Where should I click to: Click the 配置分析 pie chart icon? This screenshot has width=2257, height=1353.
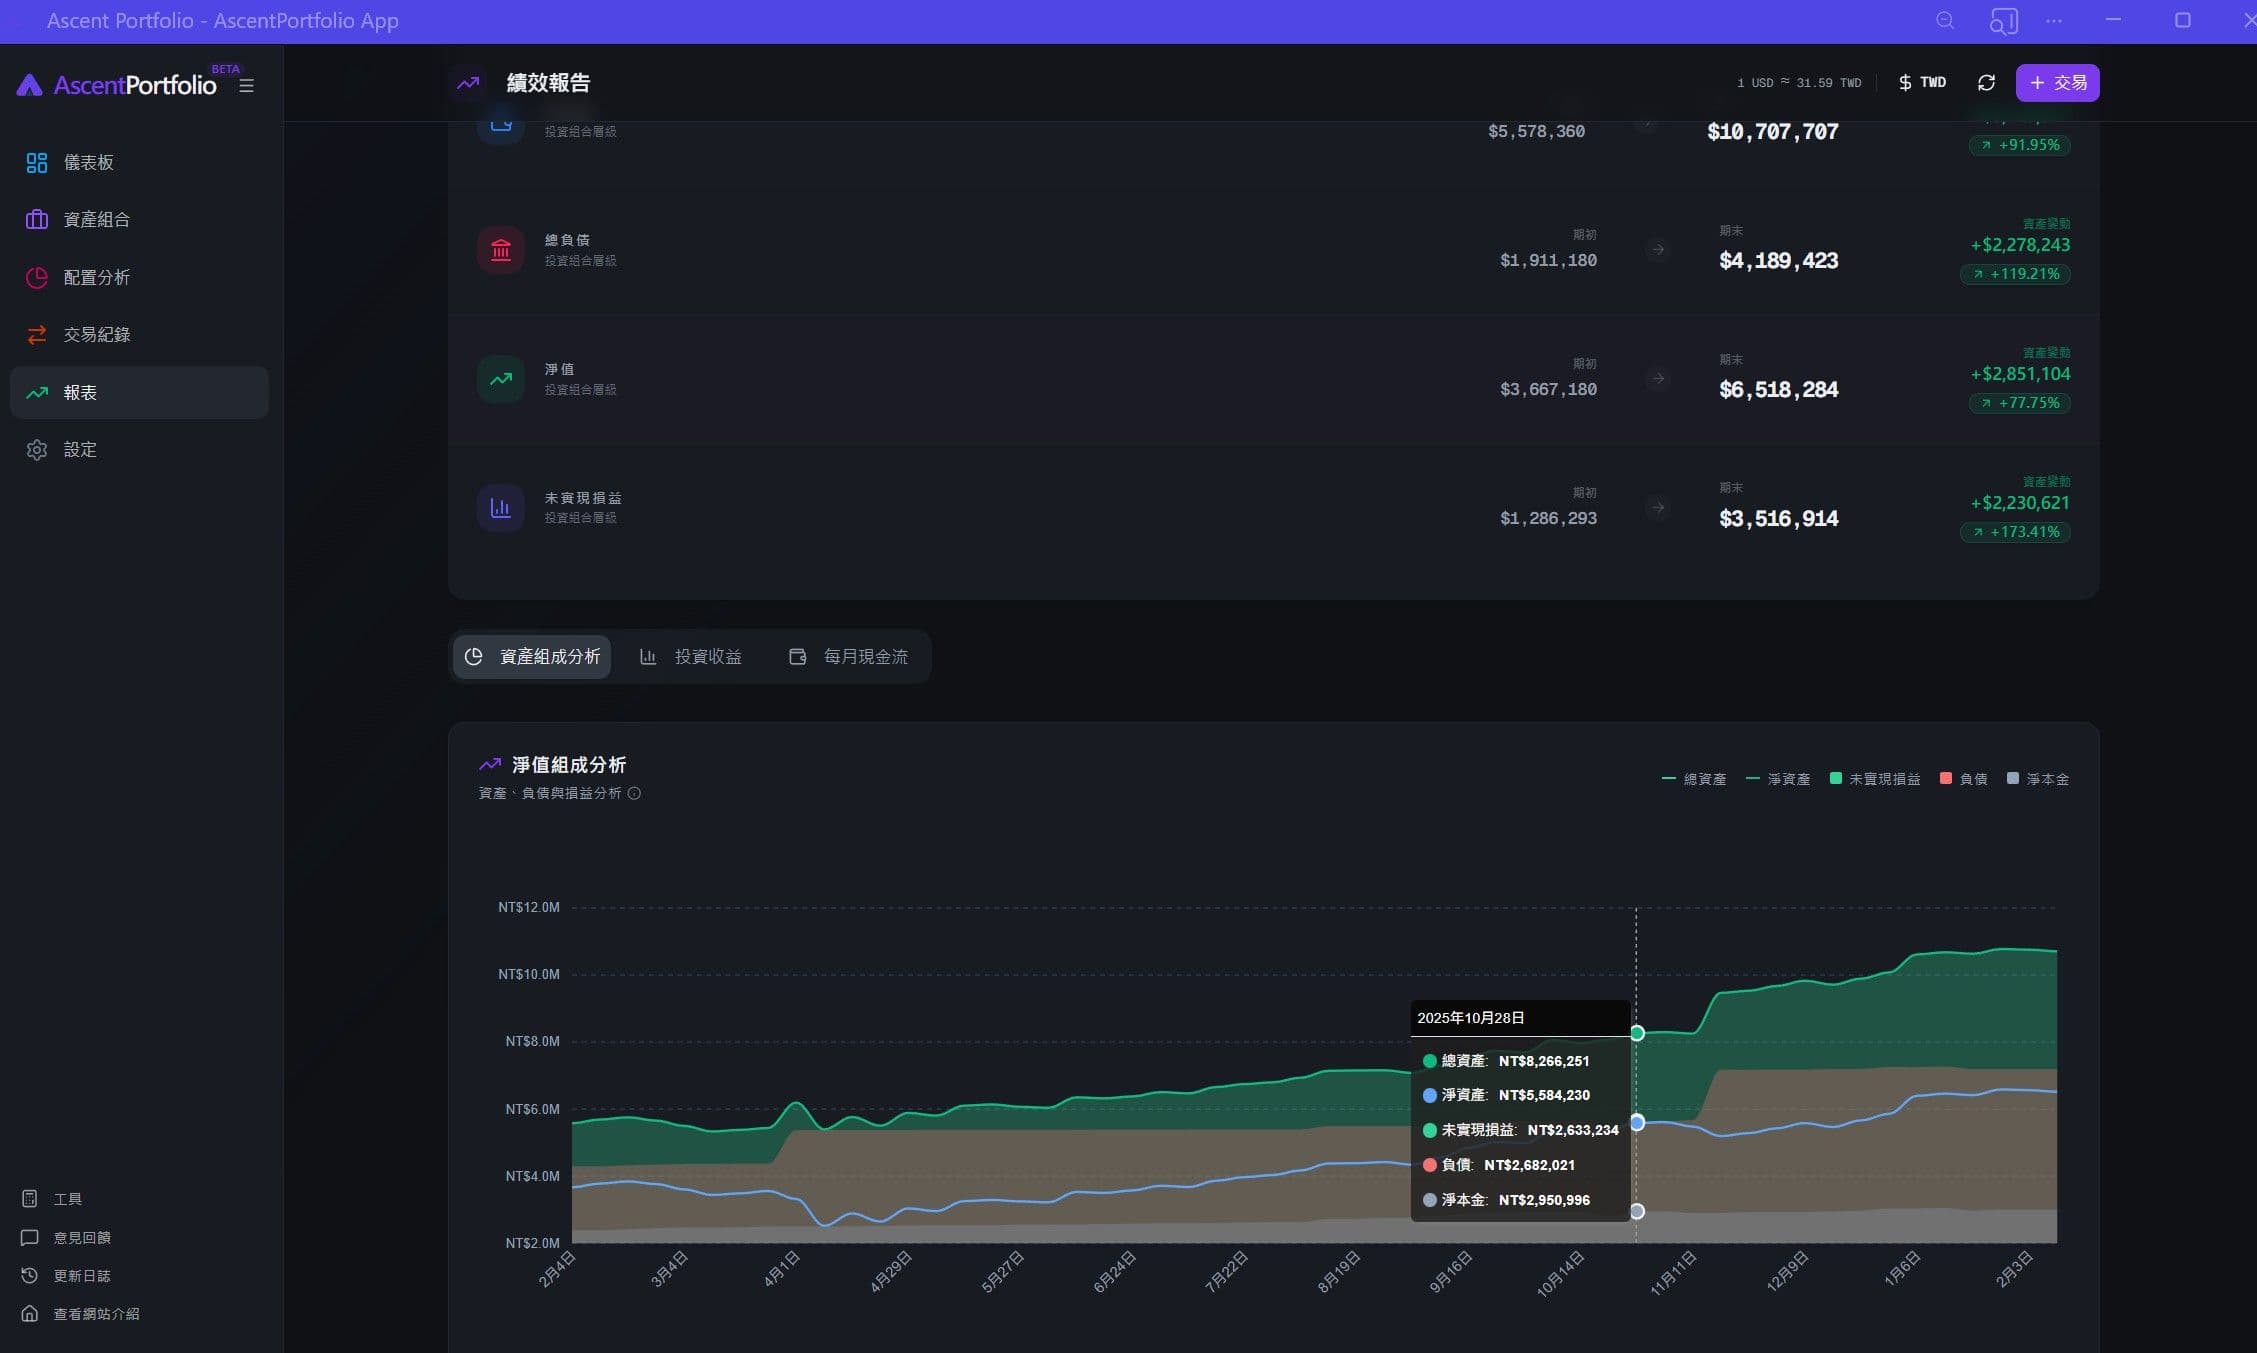37,278
